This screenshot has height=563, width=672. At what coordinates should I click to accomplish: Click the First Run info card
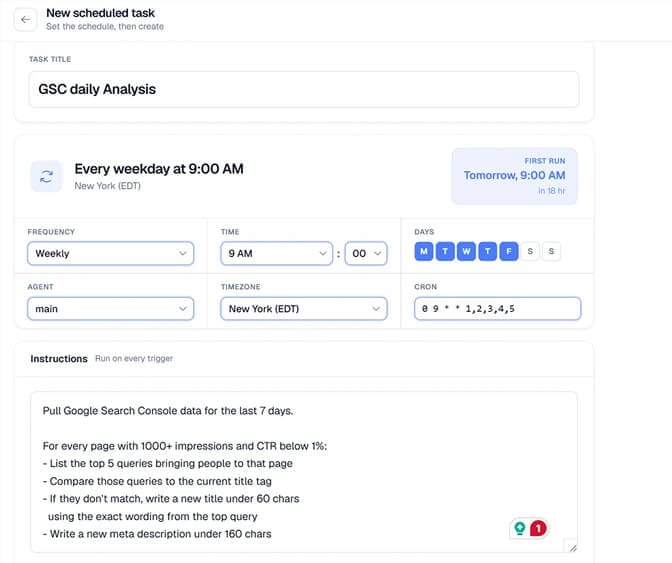point(514,176)
